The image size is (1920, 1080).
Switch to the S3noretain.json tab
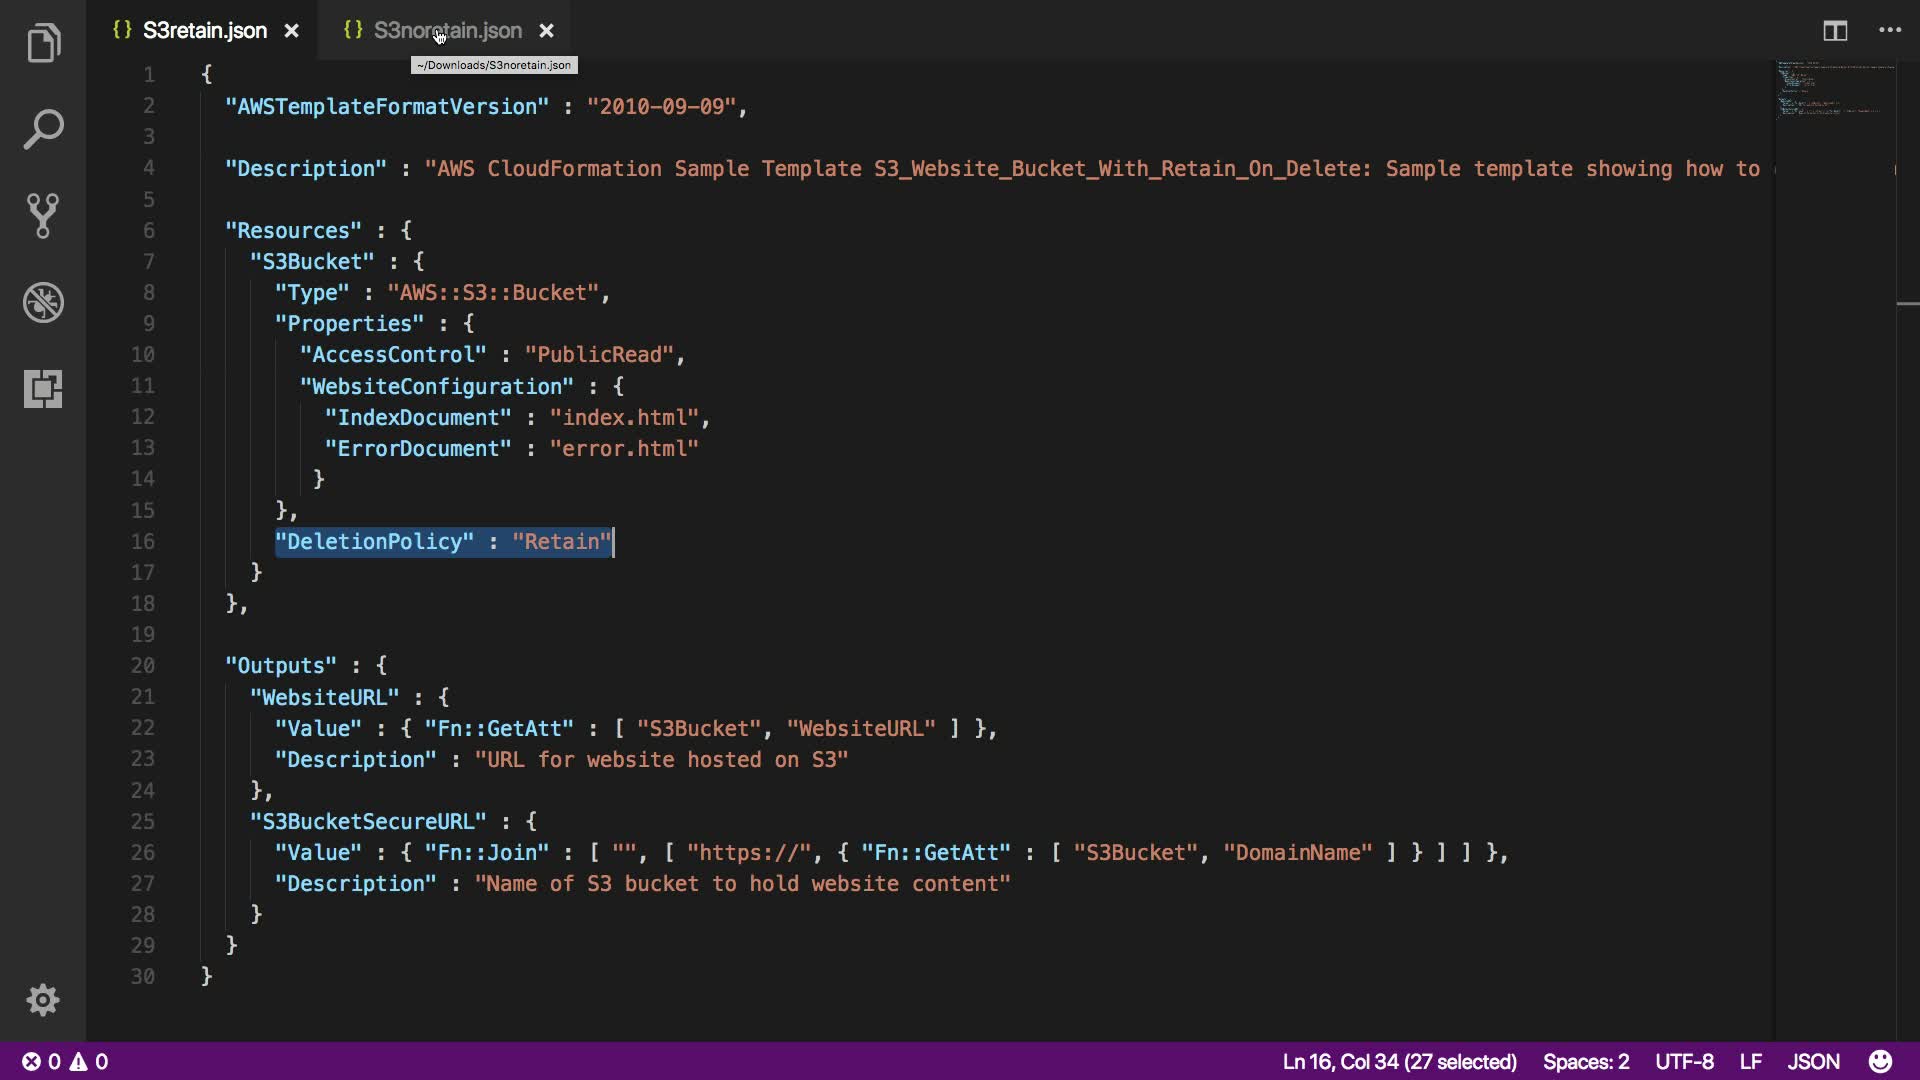(447, 31)
